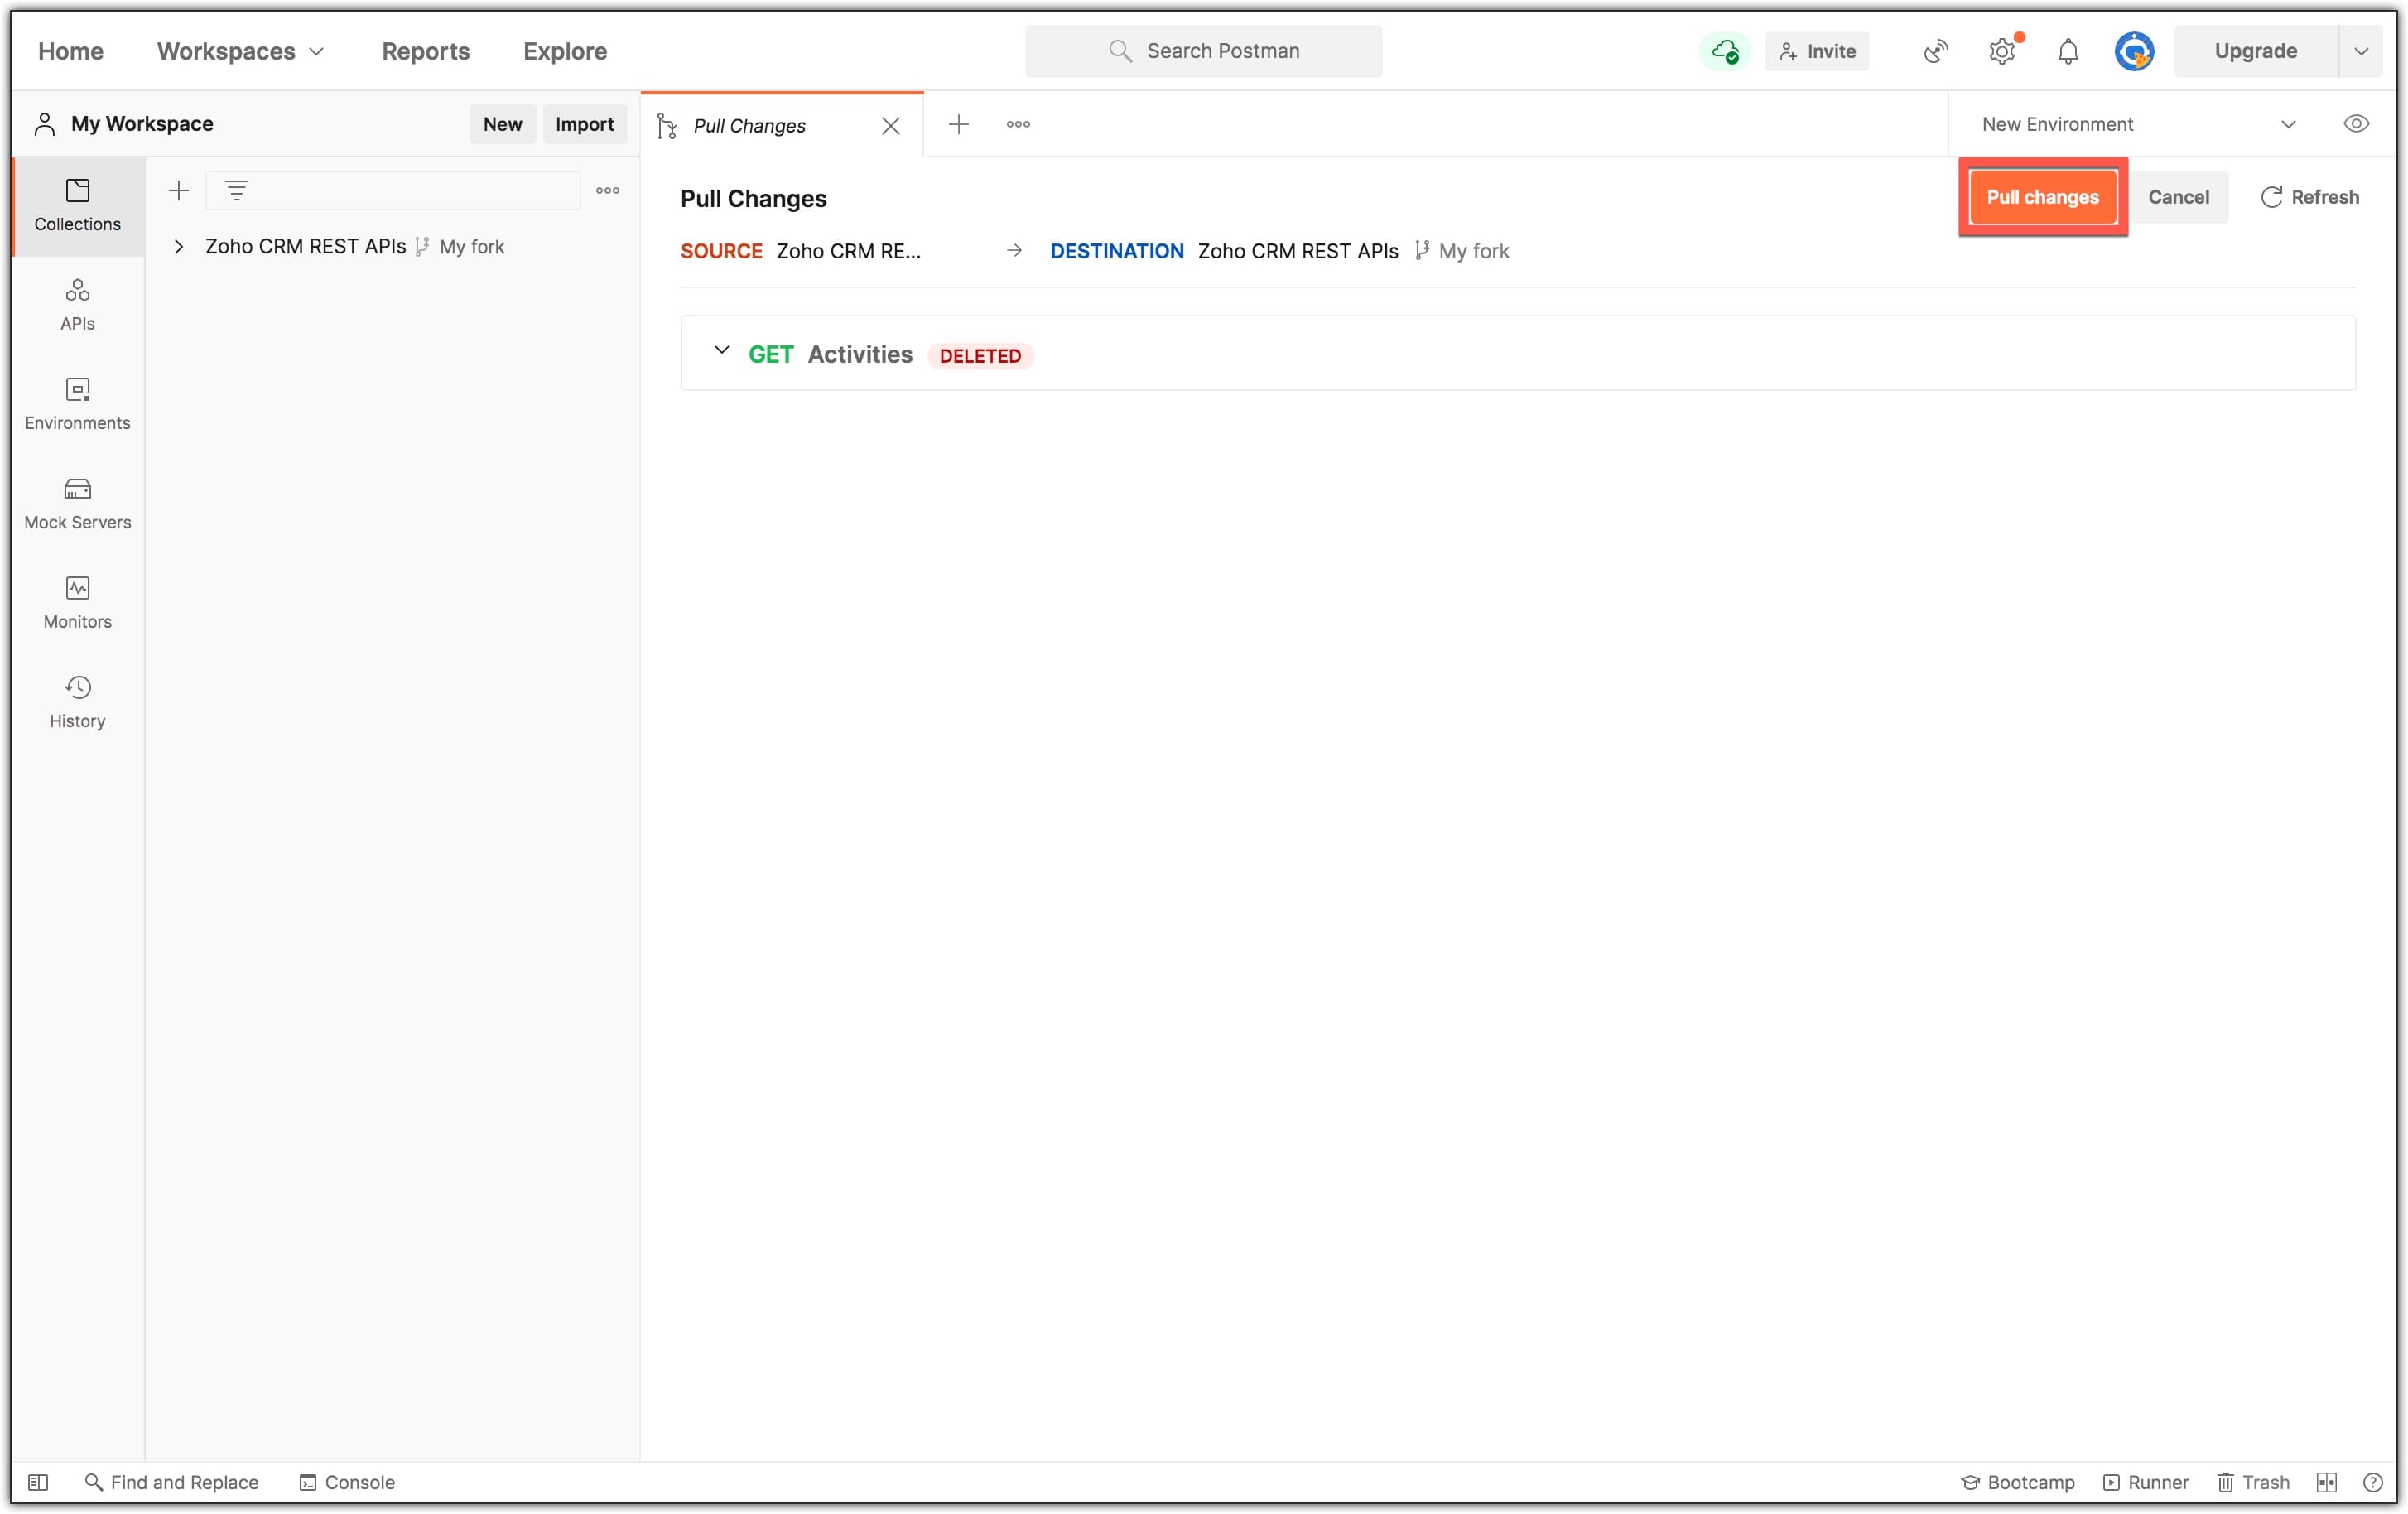Screen dimensions: 2408x1514
Task: Open the settings gear icon
Action: pos(2002,51)
